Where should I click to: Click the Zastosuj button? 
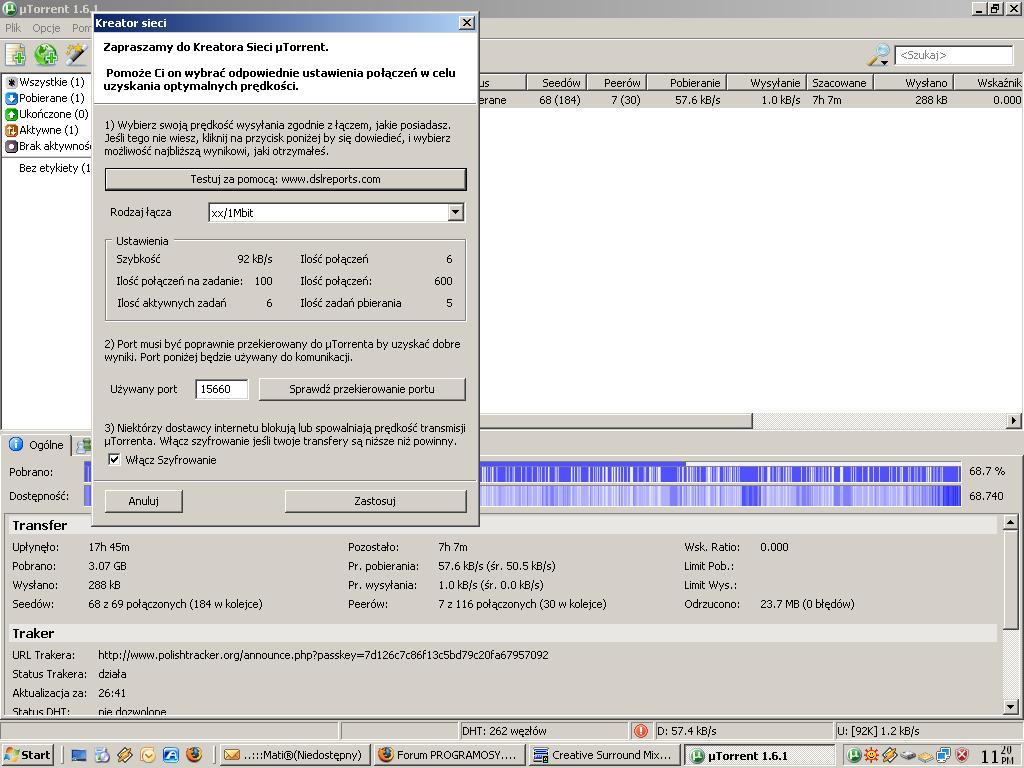pos(375,501)
